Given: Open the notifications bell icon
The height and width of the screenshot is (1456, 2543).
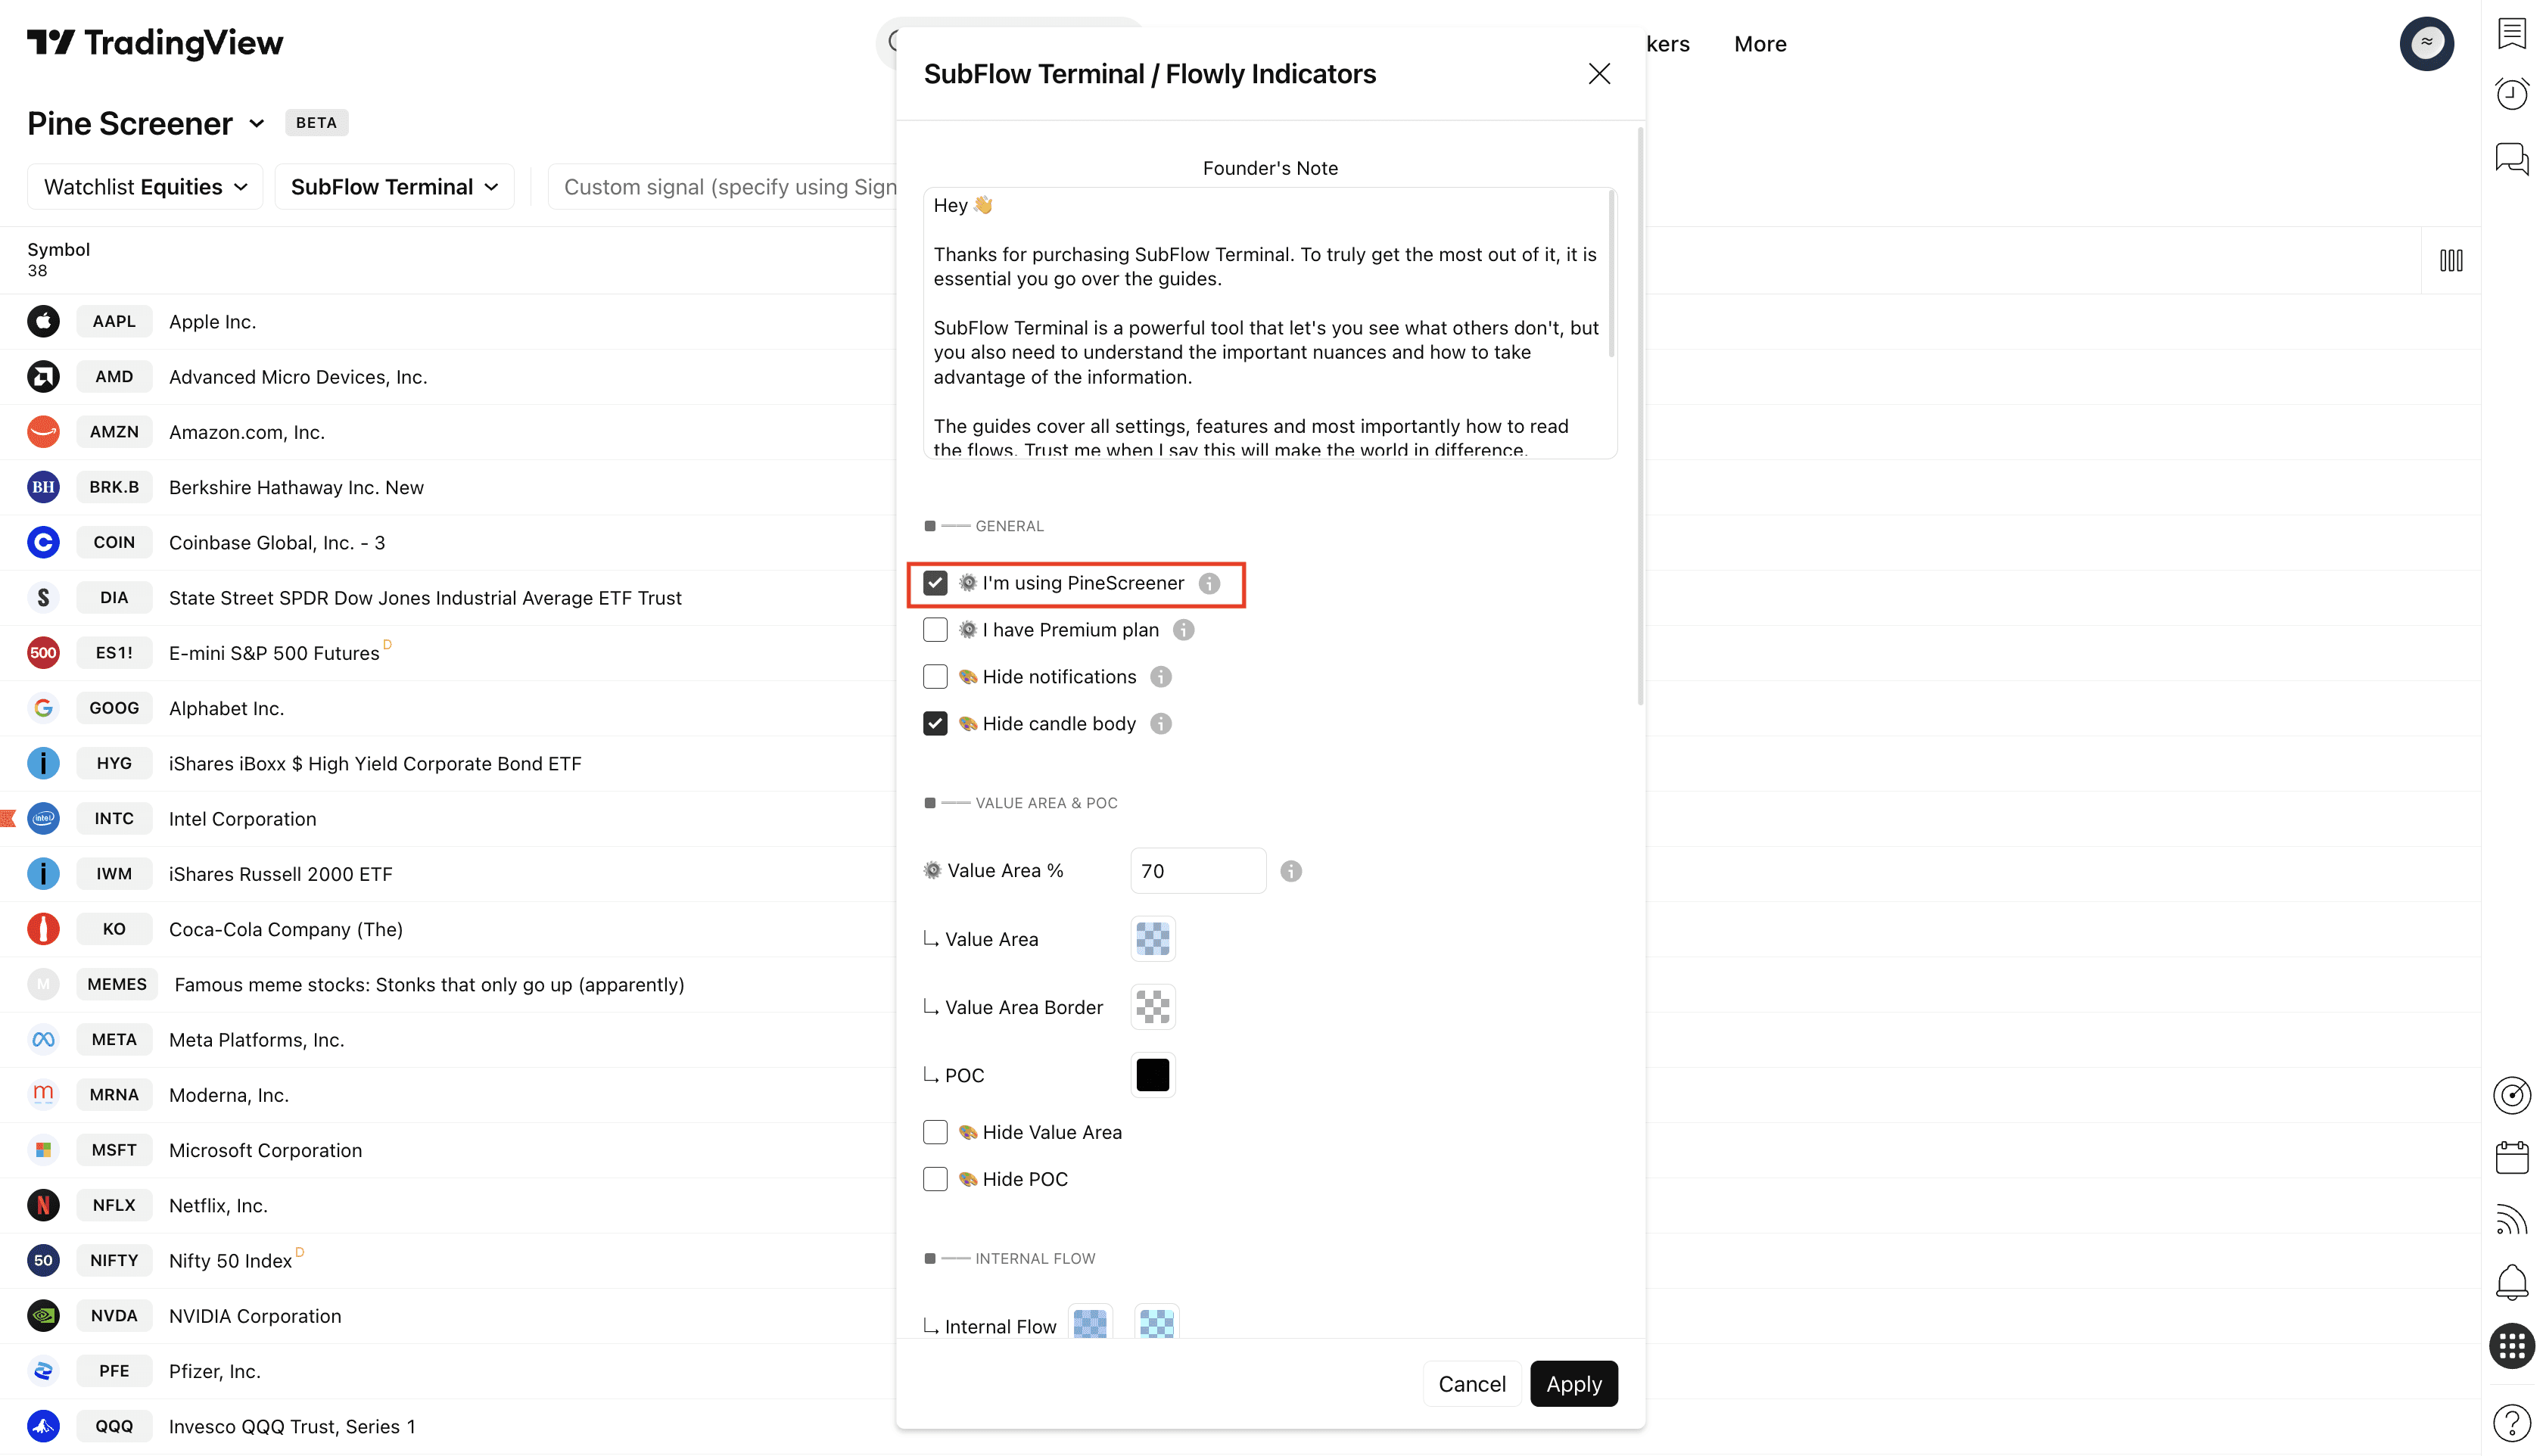Looking at the screenshot, I should coord(2511,1281).
